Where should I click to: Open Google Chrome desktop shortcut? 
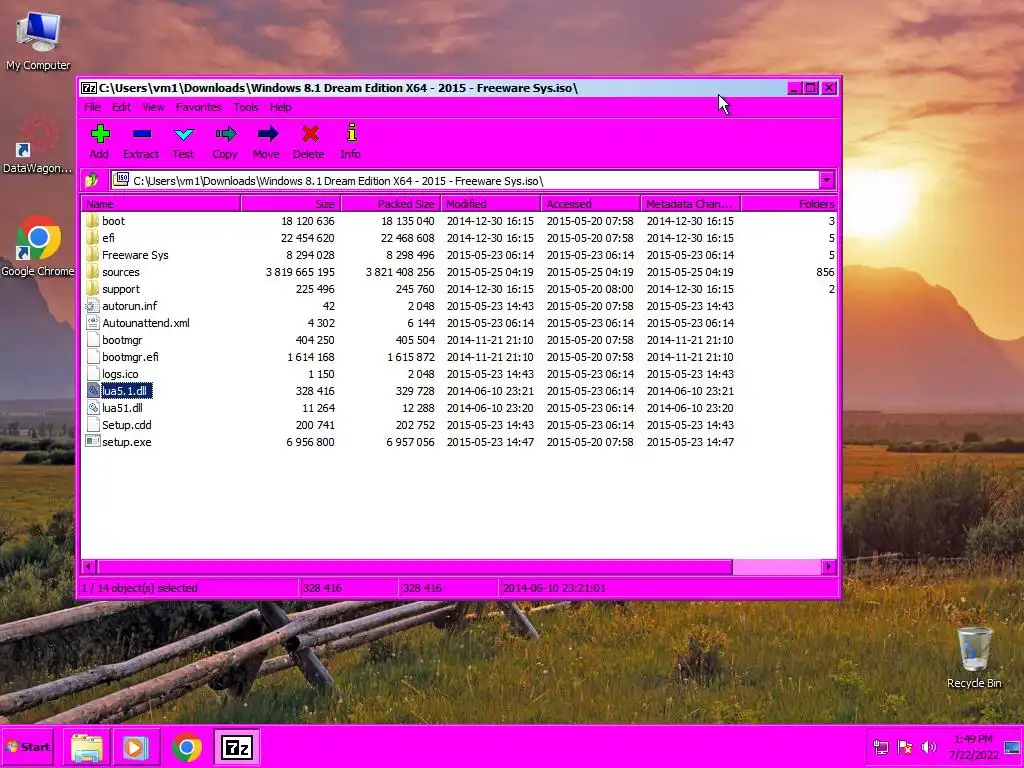click(38, 247)
